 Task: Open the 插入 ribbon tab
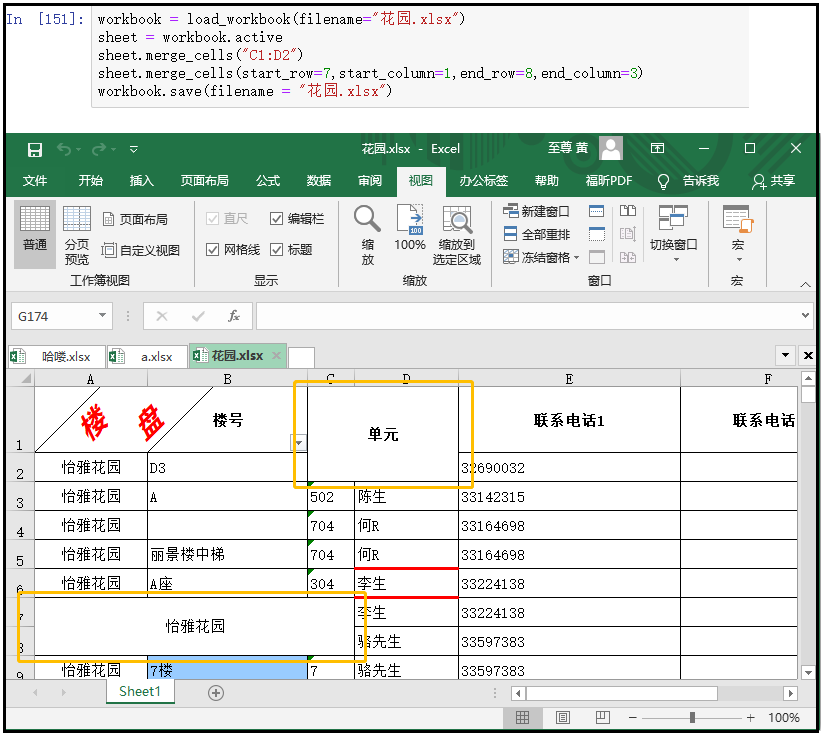142,181
